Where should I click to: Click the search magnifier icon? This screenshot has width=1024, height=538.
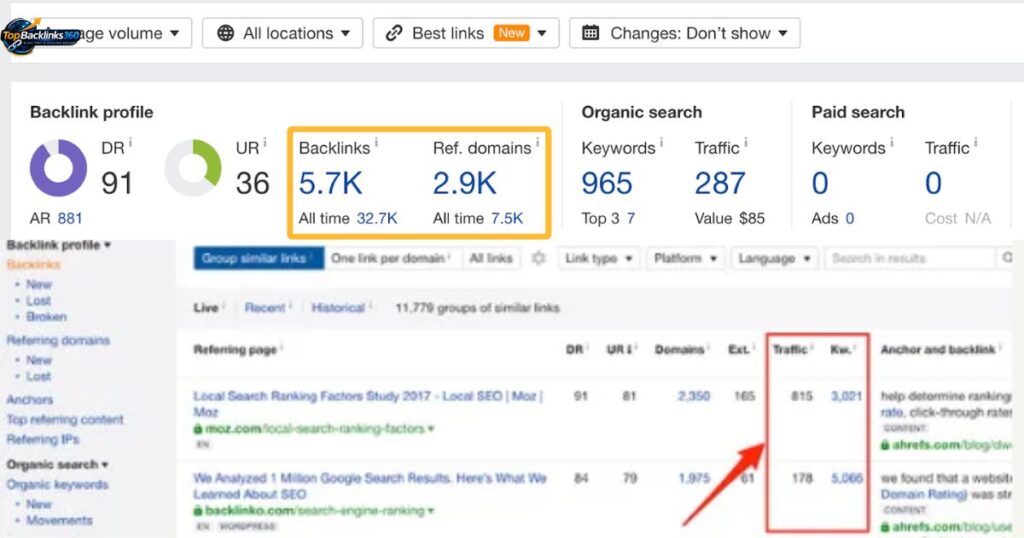tap(1006, 259)
